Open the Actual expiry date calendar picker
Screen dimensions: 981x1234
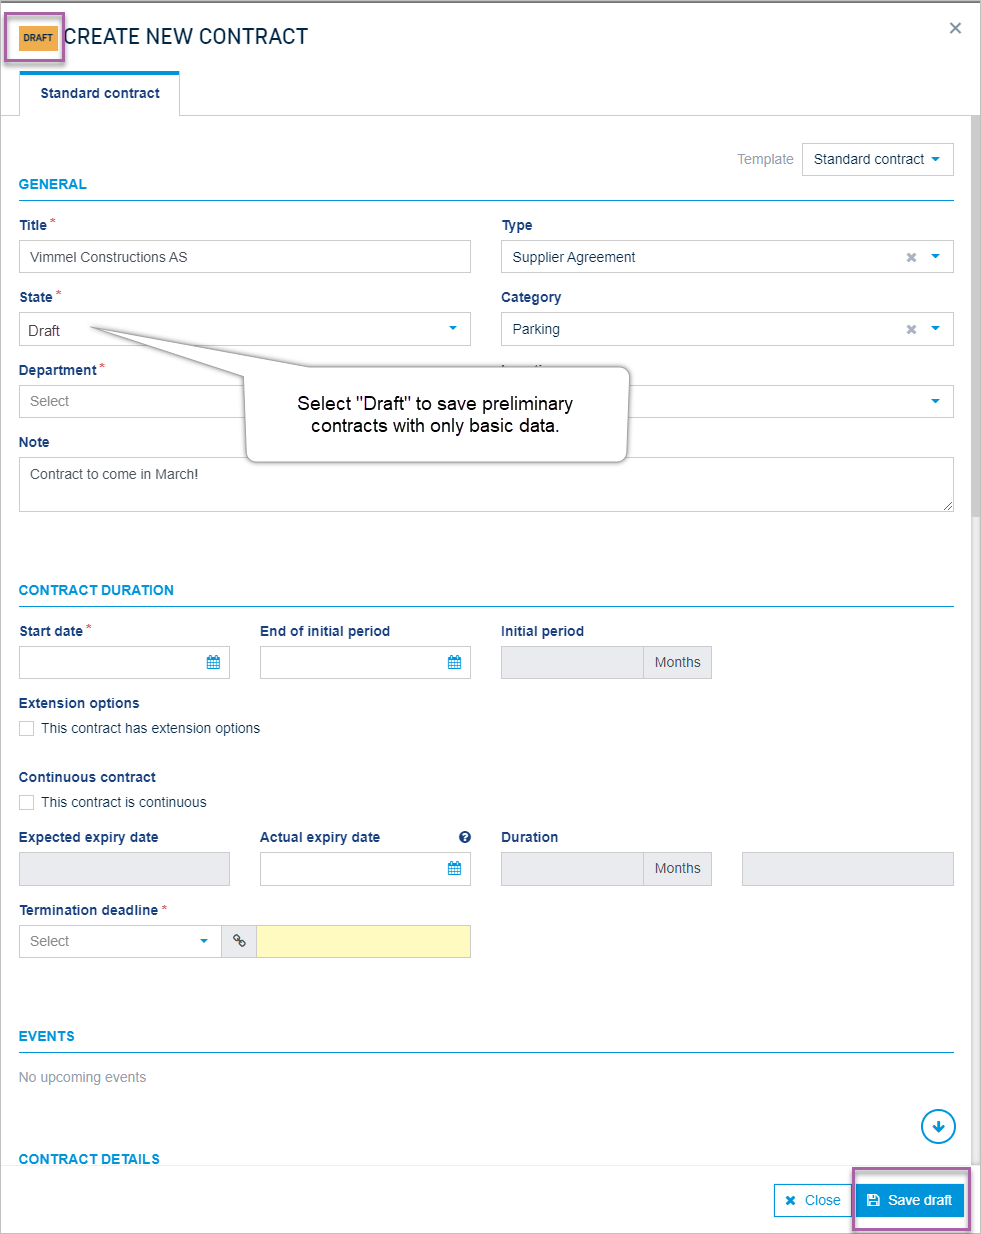click(x=454, y=869)
